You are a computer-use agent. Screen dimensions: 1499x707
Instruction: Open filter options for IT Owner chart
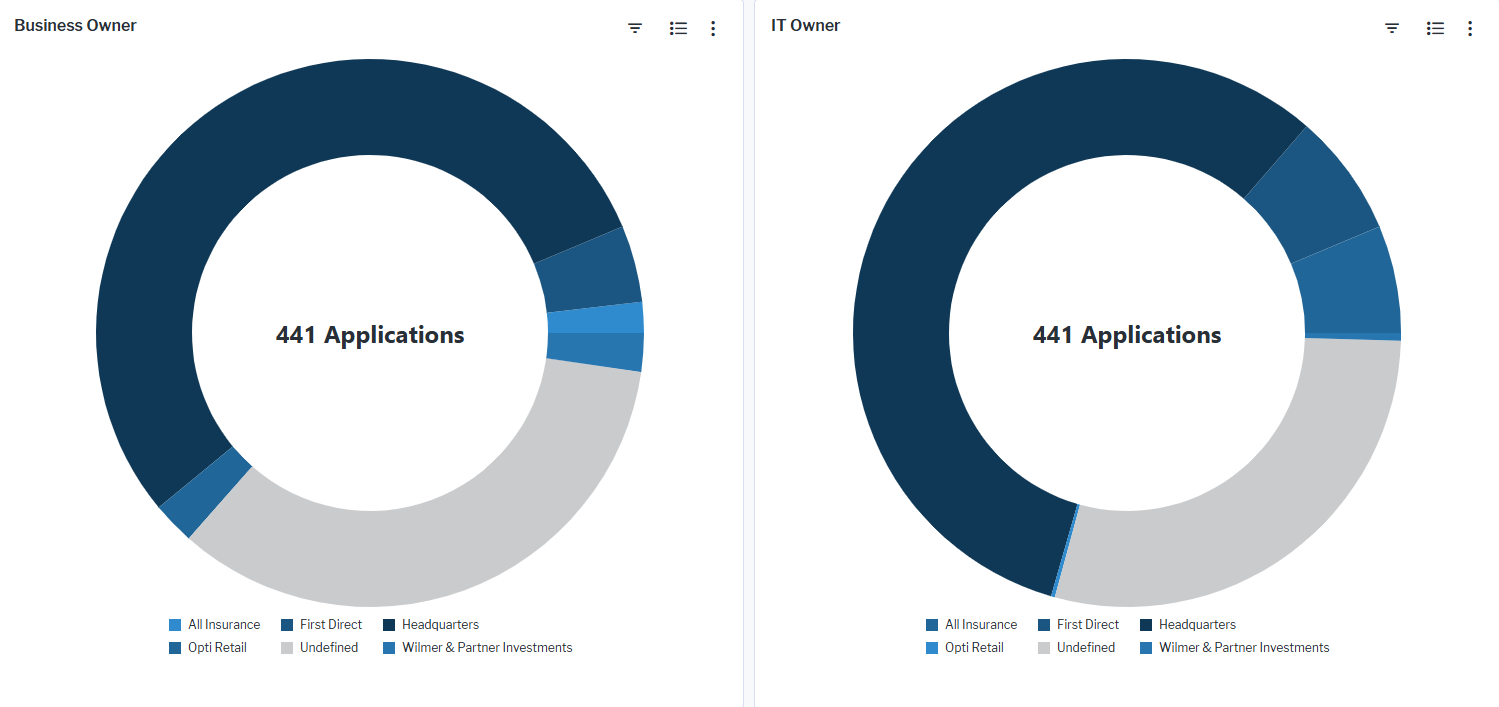(1392, 28)
